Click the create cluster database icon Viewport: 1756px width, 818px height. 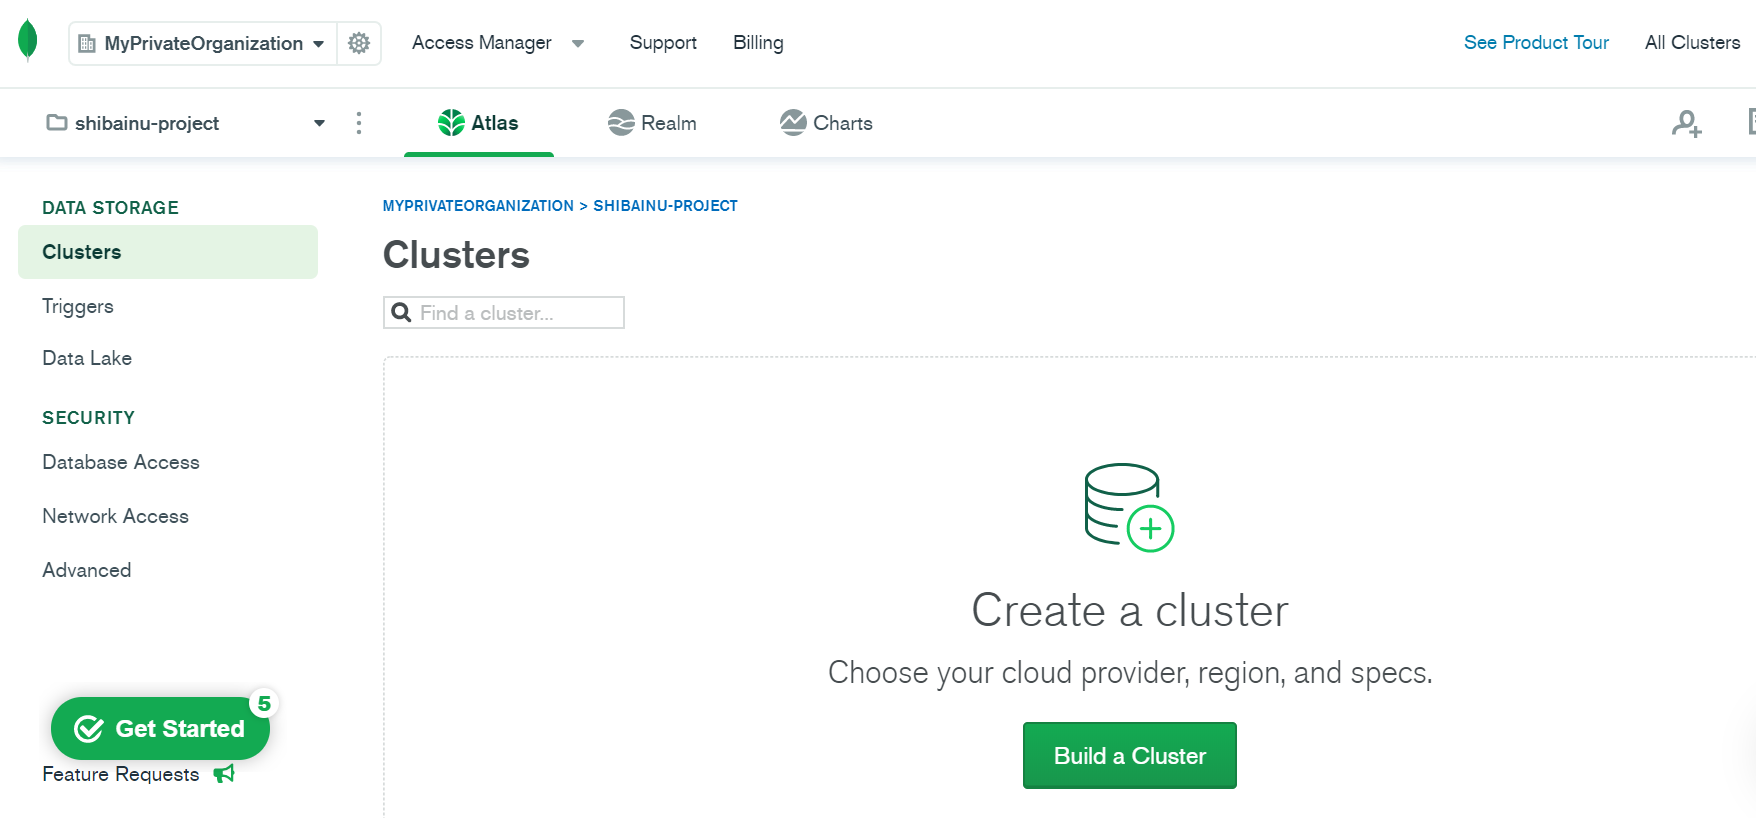coord(1129,507)
